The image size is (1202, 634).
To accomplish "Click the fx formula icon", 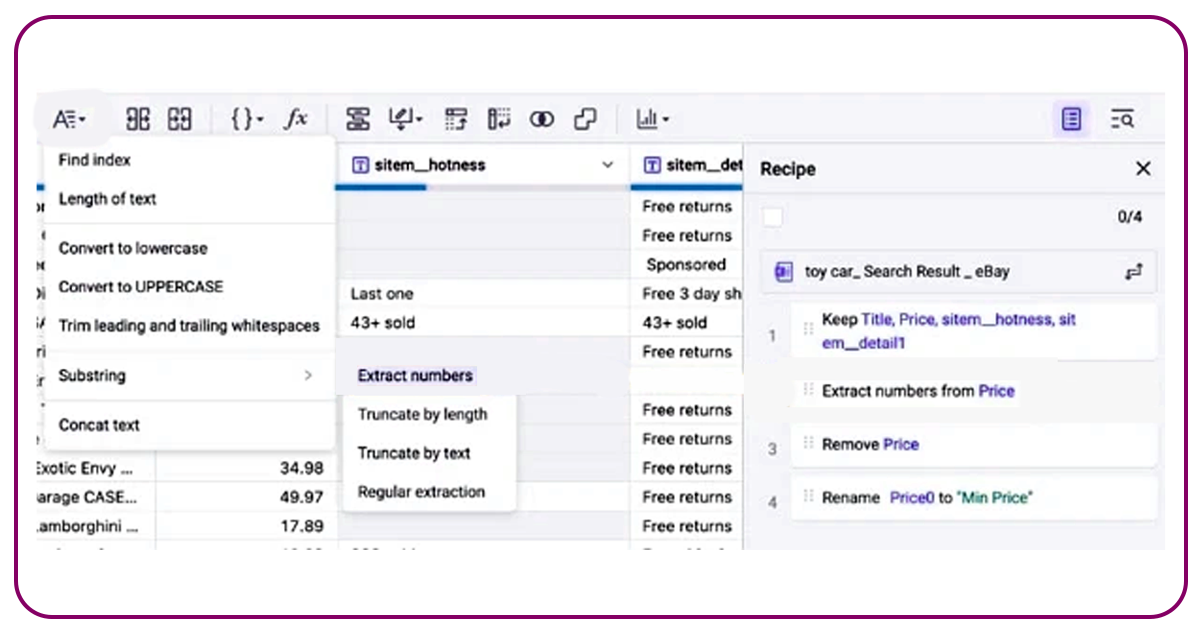I will click(296, 120).
